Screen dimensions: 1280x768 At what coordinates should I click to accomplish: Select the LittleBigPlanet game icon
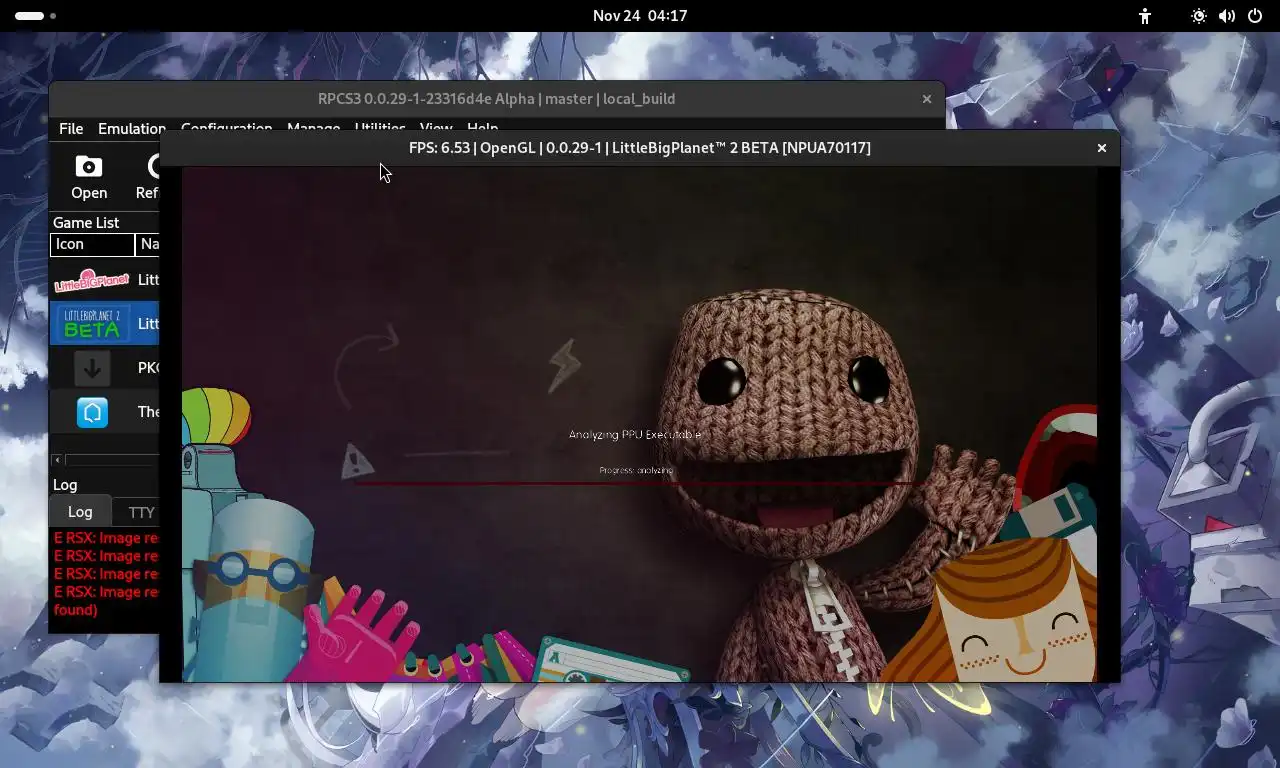(x=91, y=280)
